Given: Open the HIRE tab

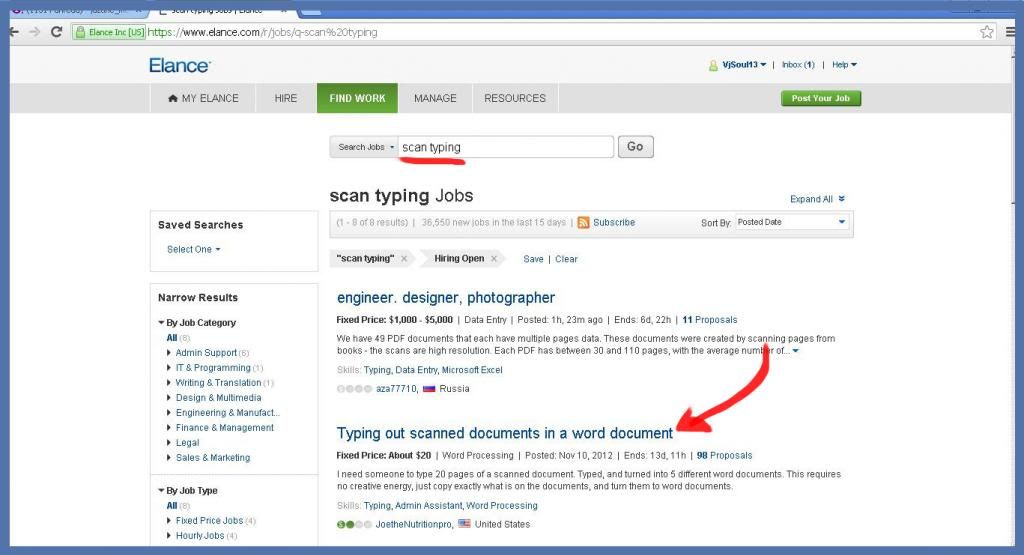Looking at the screenshot, I should (285, 98).
